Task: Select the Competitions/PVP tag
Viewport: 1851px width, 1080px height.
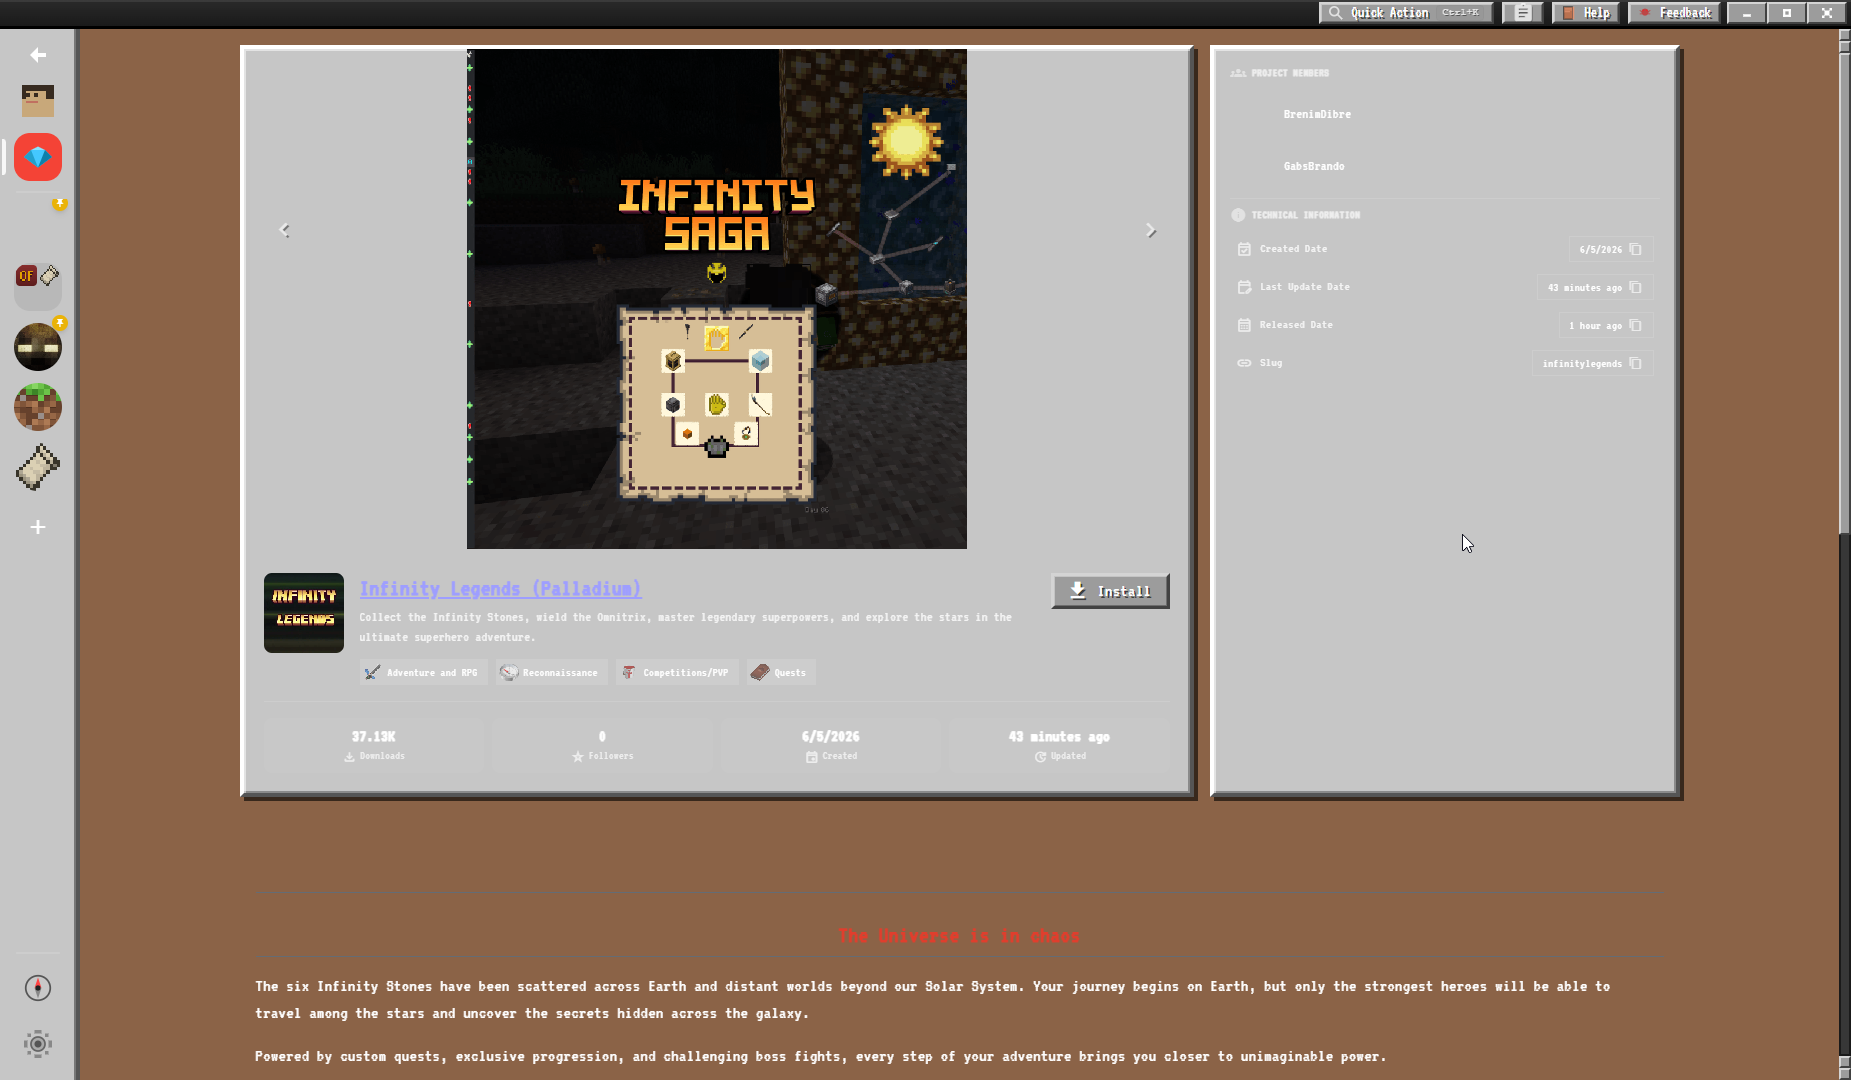Action: coord(675,672)
